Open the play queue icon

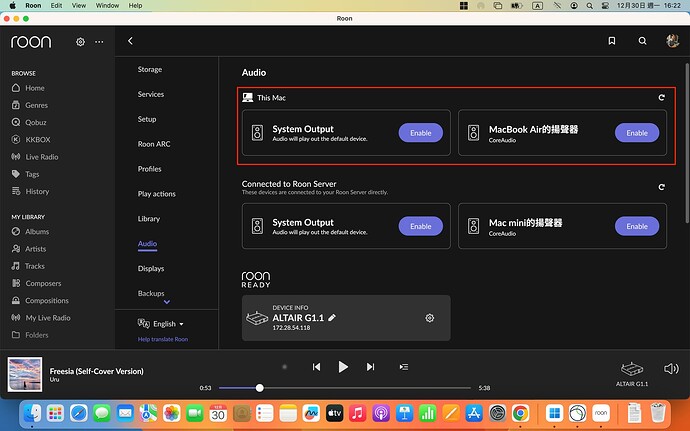coord(403,367)
